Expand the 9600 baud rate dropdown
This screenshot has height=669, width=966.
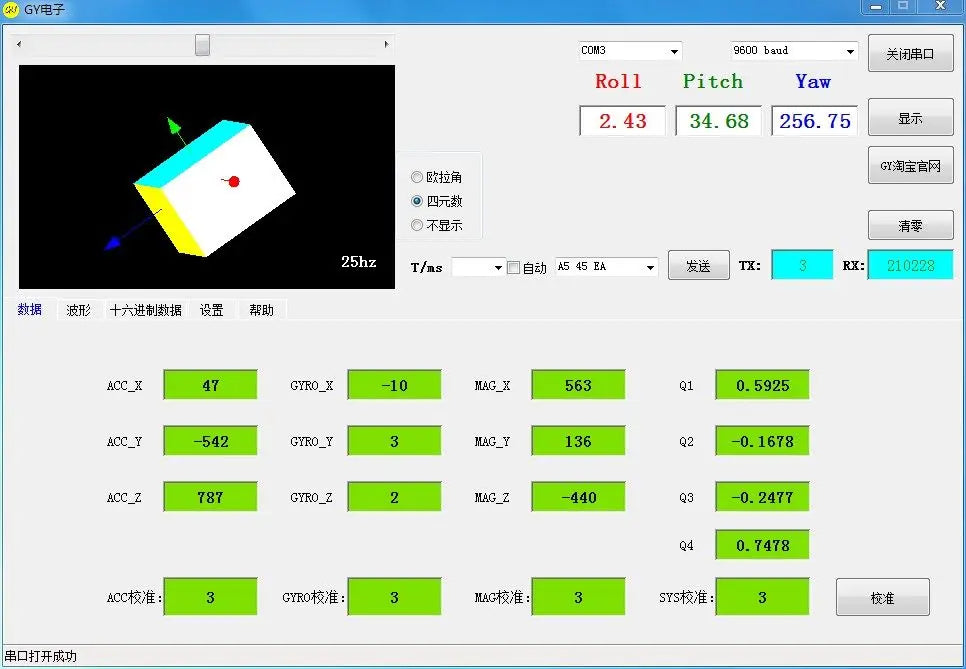point(850,51)
